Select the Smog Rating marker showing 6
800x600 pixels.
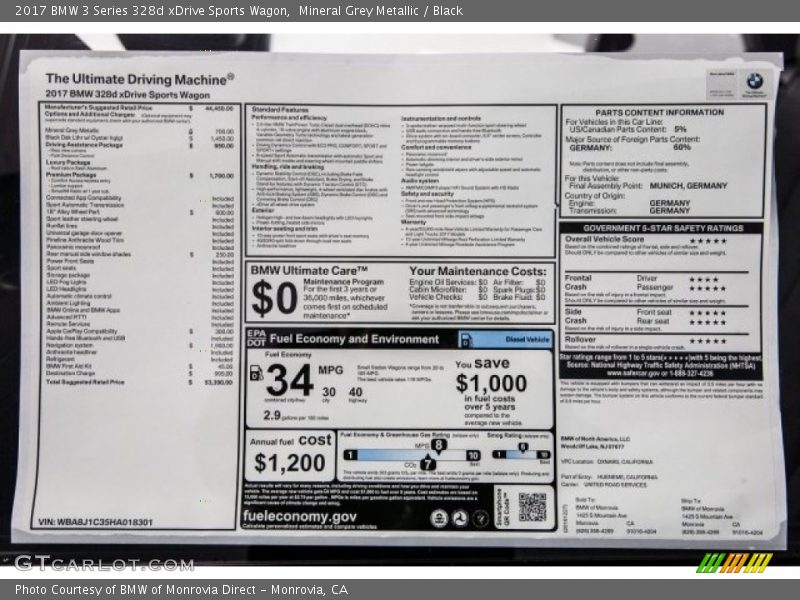click(523, 447)
